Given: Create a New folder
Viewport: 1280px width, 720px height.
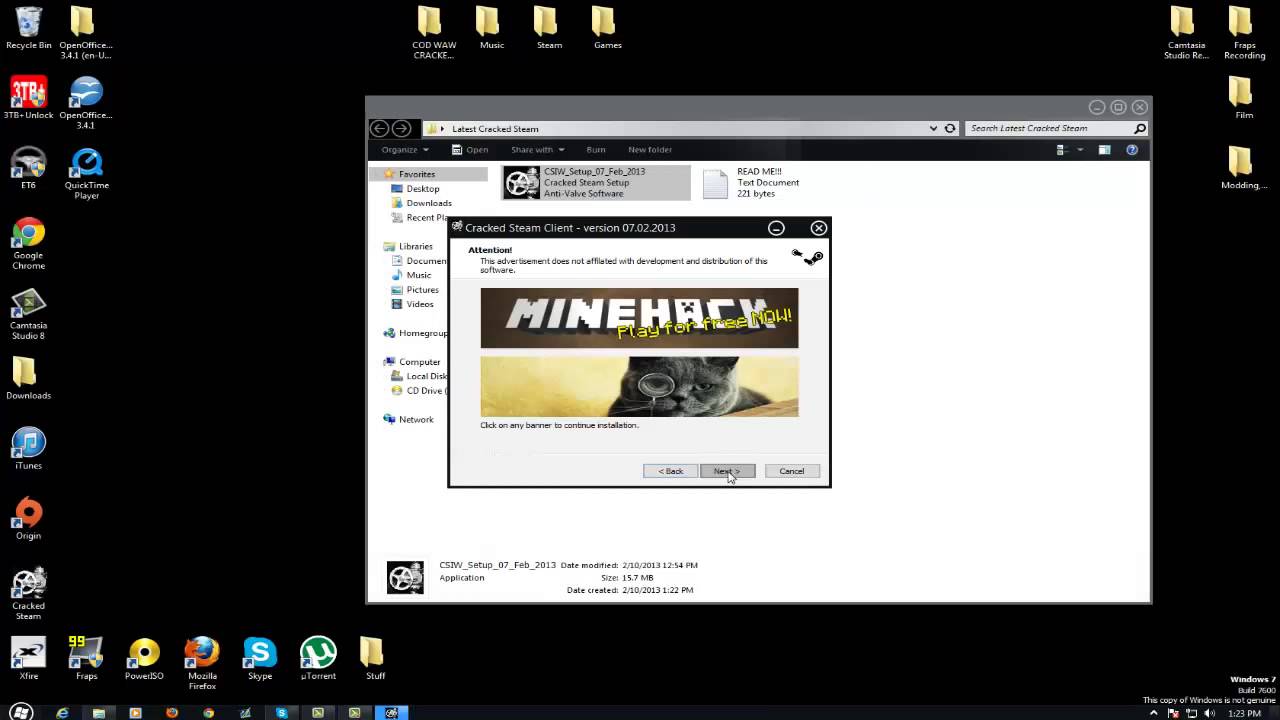Looking at the screenshot, I should pos(650,150).
